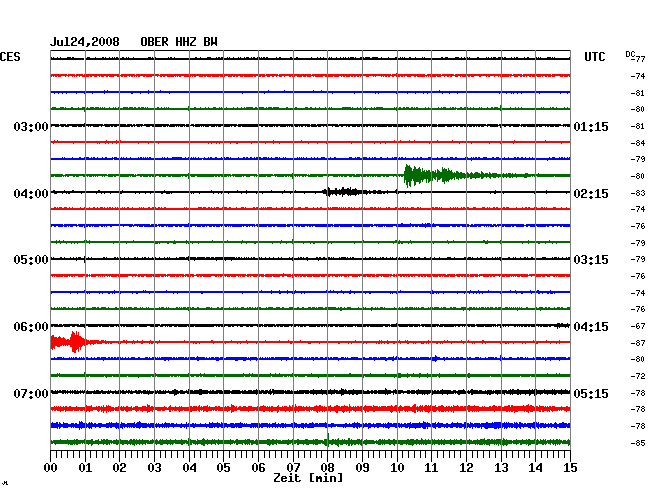Click the Zeit [min] axis title
650x494 pixels.
pyautogui.click(x=308, y=478)
